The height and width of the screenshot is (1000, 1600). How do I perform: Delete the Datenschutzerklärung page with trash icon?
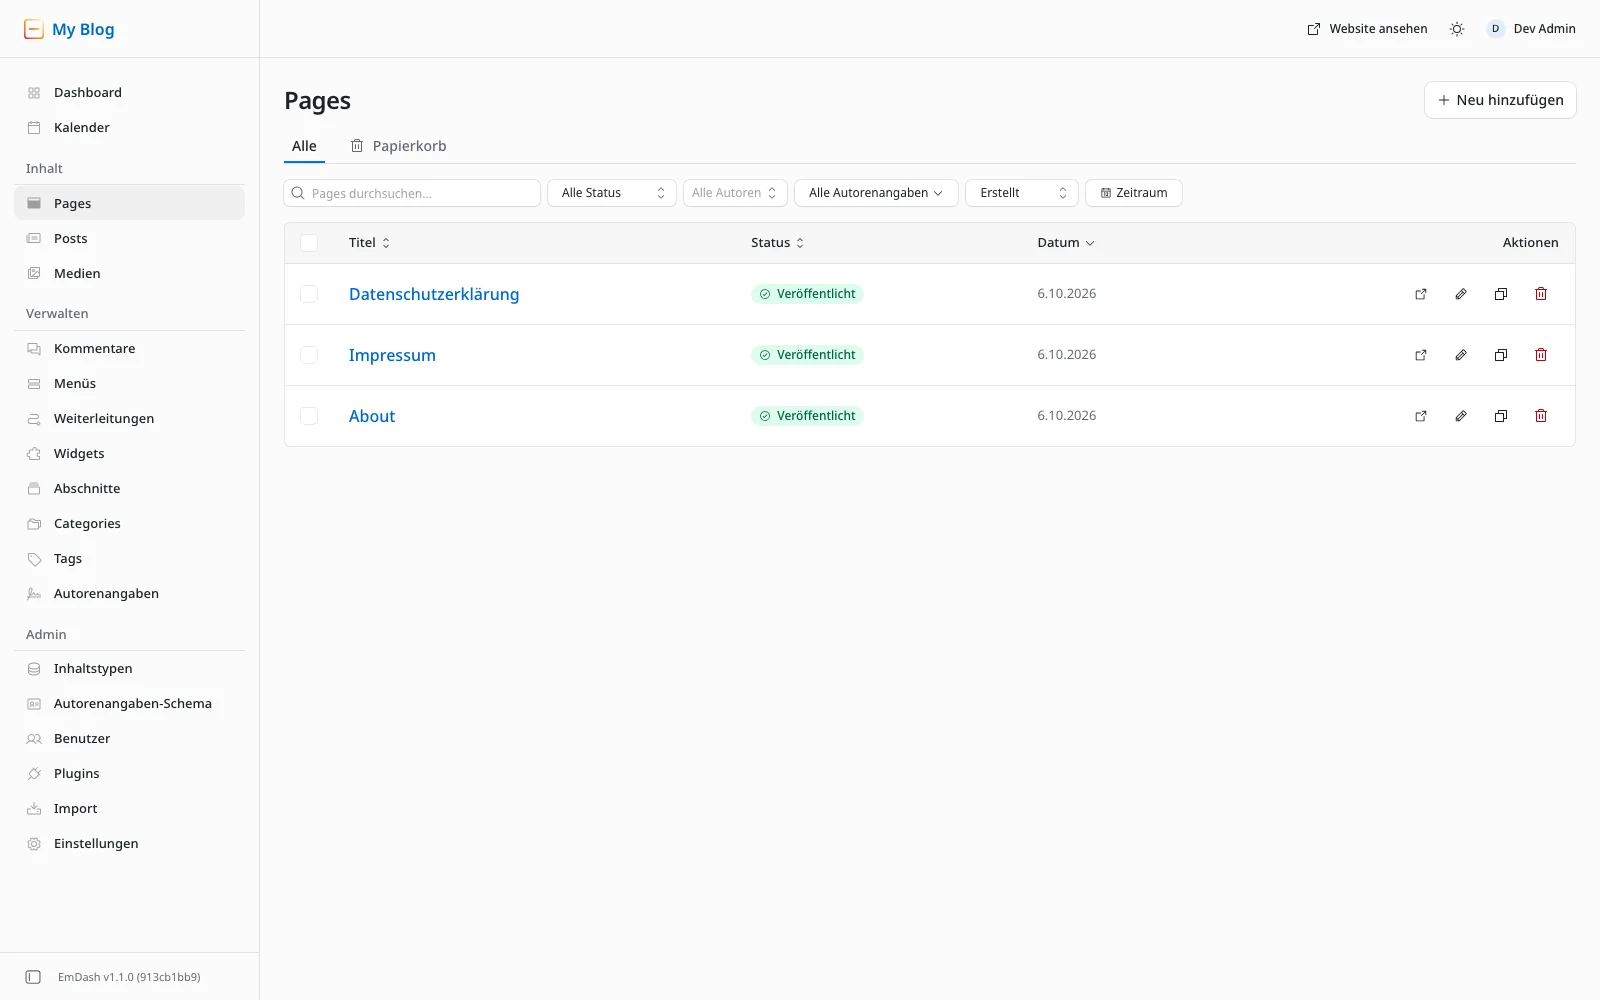click(x=1541, y=294)
